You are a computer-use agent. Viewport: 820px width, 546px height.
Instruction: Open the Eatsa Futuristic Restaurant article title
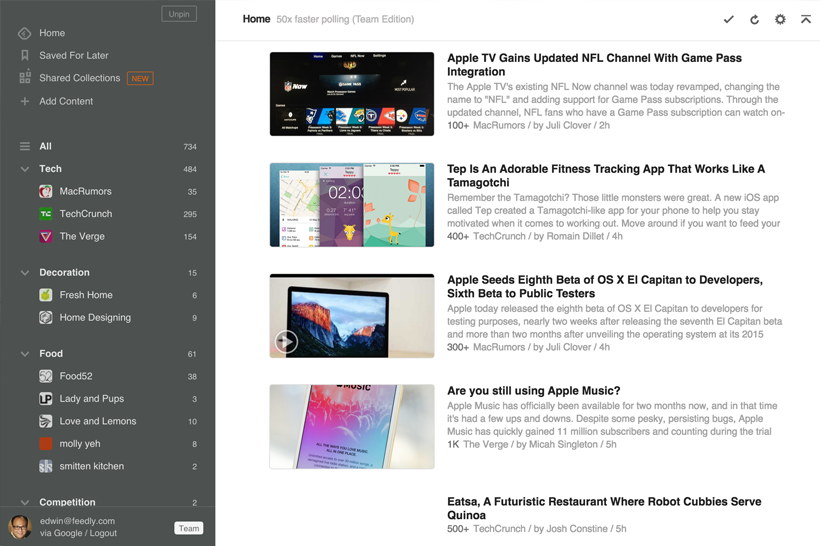click(x=604, y=508)
